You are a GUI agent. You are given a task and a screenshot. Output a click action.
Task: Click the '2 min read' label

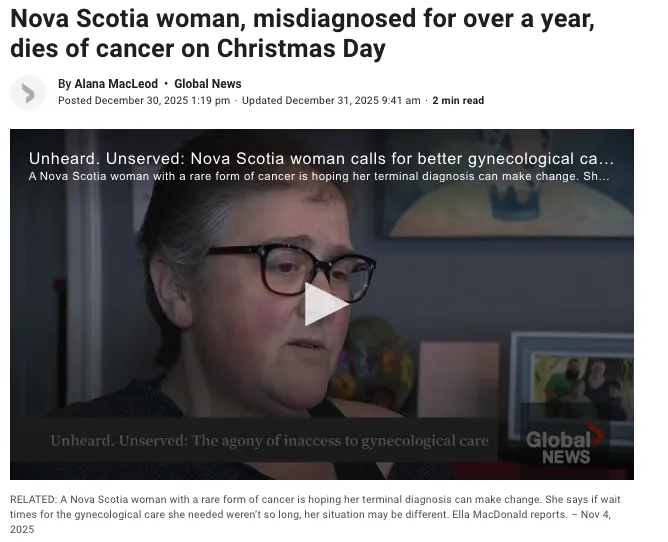458,101
